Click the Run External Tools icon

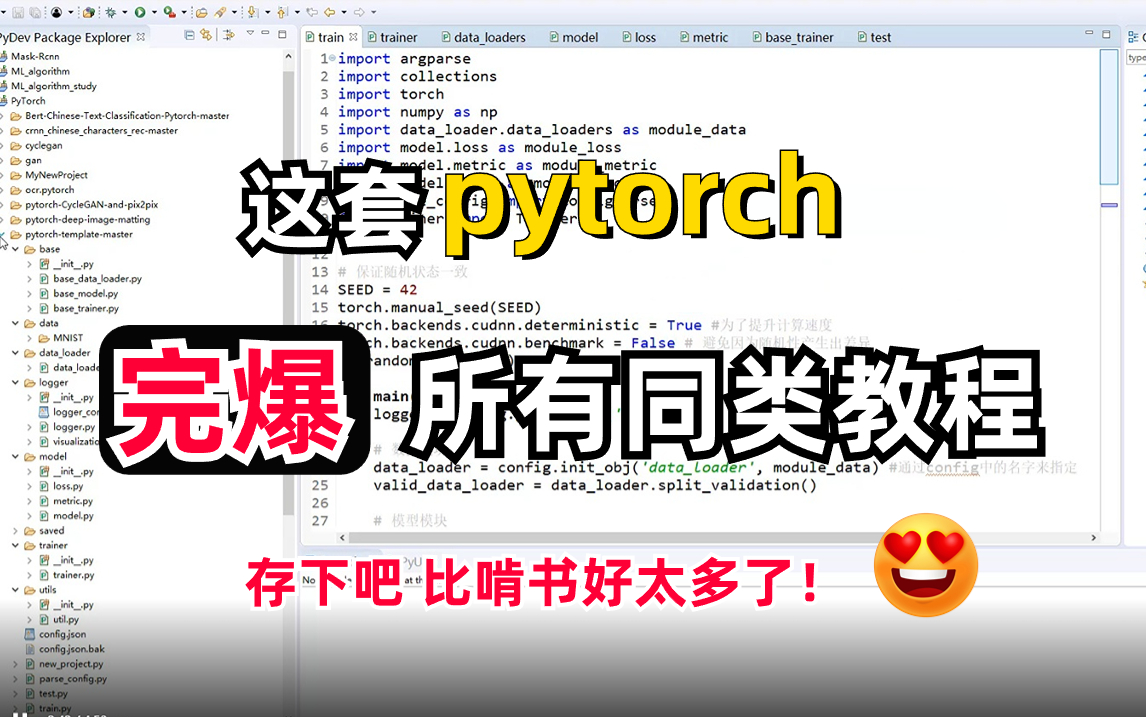[170, 12]
